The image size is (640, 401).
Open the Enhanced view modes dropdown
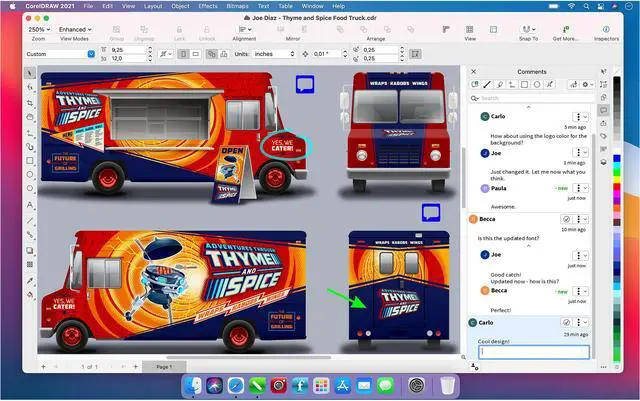[75, 29]
